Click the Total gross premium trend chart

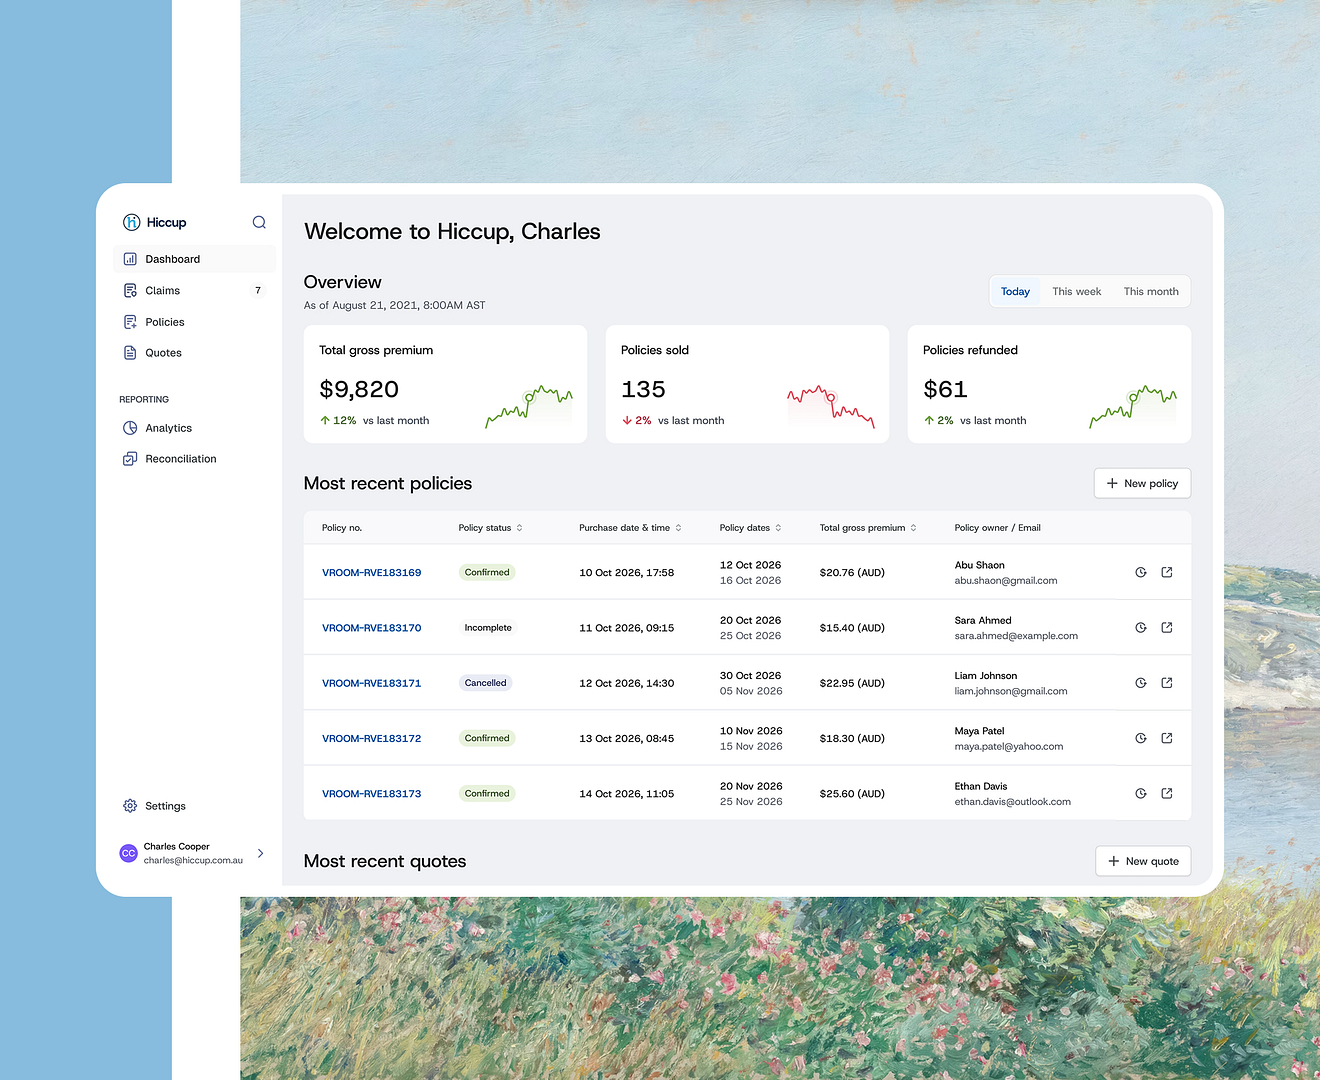(x=529, y=405)
